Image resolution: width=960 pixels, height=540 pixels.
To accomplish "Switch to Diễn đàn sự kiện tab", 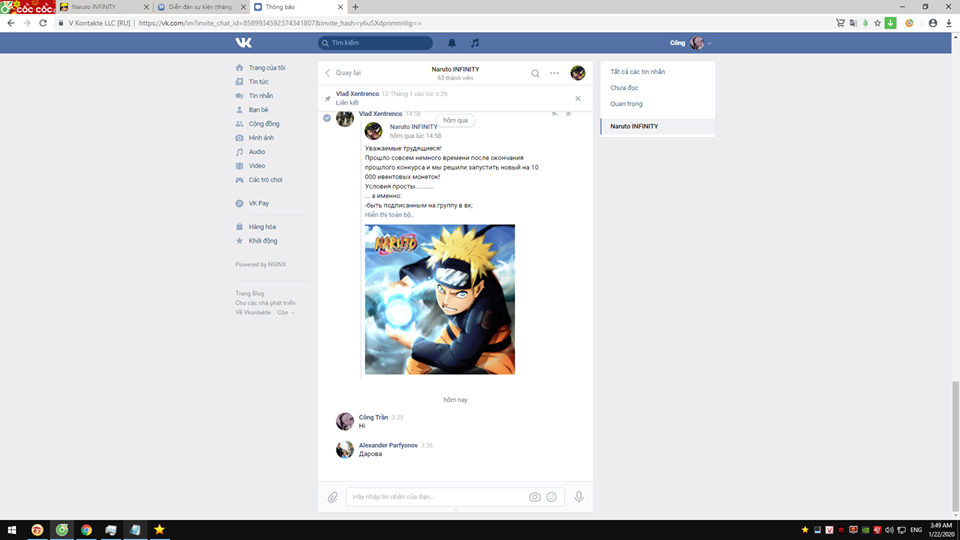I will click(x=201, y=7).
